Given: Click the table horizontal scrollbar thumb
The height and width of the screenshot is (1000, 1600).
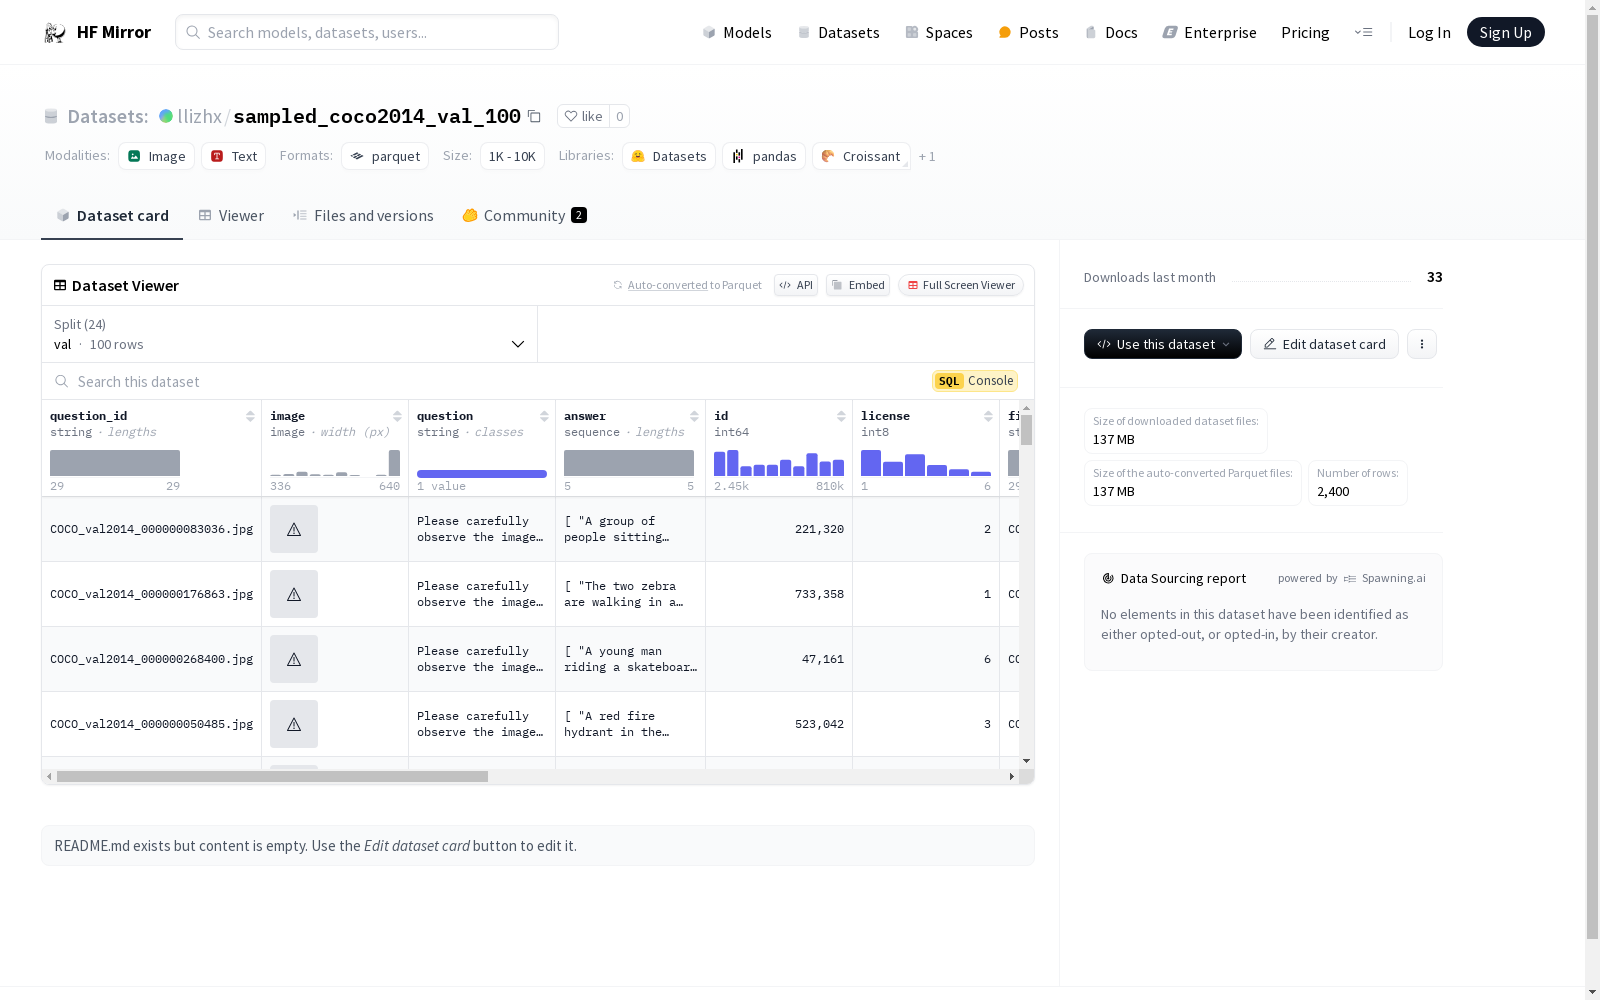Looking at the screenshot, I should (272, 777).
